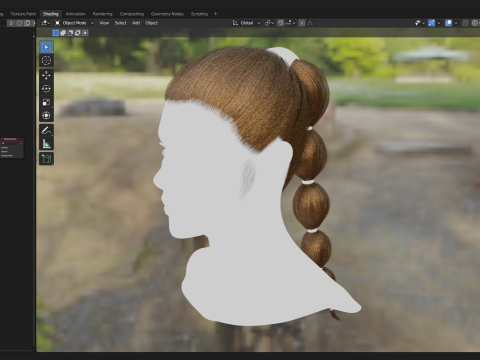Select the Material Output node header
Screen dimensions: 480x360
pyautogui.click(x=11, y=139)
